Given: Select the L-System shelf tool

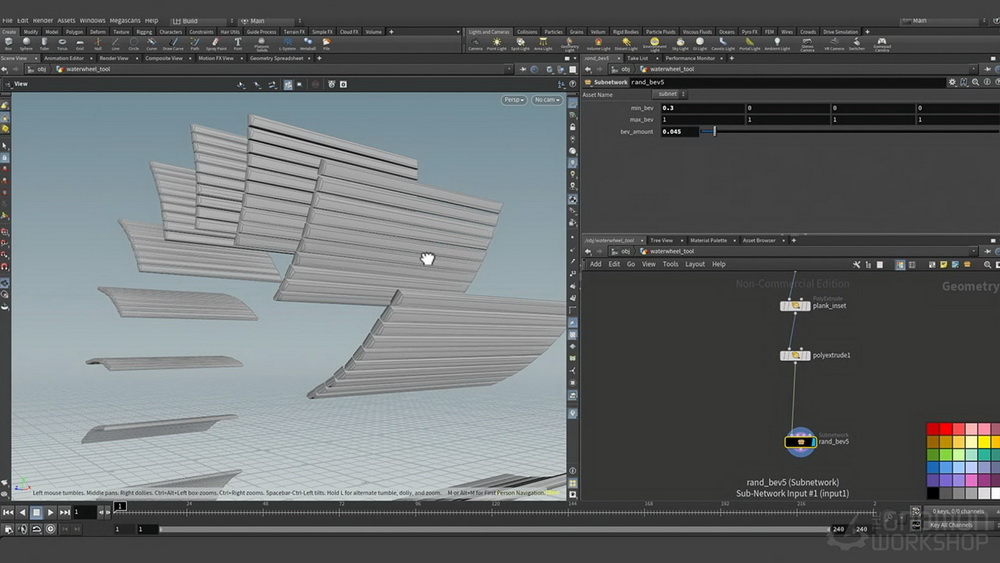Looking at the screenshot, I should [288, 43].
